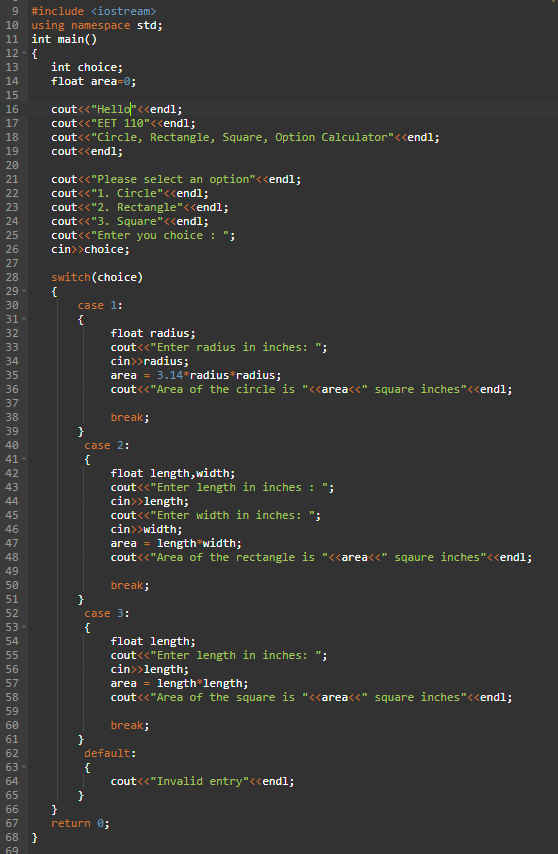Screen dimensions: 558x854
Task: Click 'float length;' on line 54
Action: click(x=153, y=642)
